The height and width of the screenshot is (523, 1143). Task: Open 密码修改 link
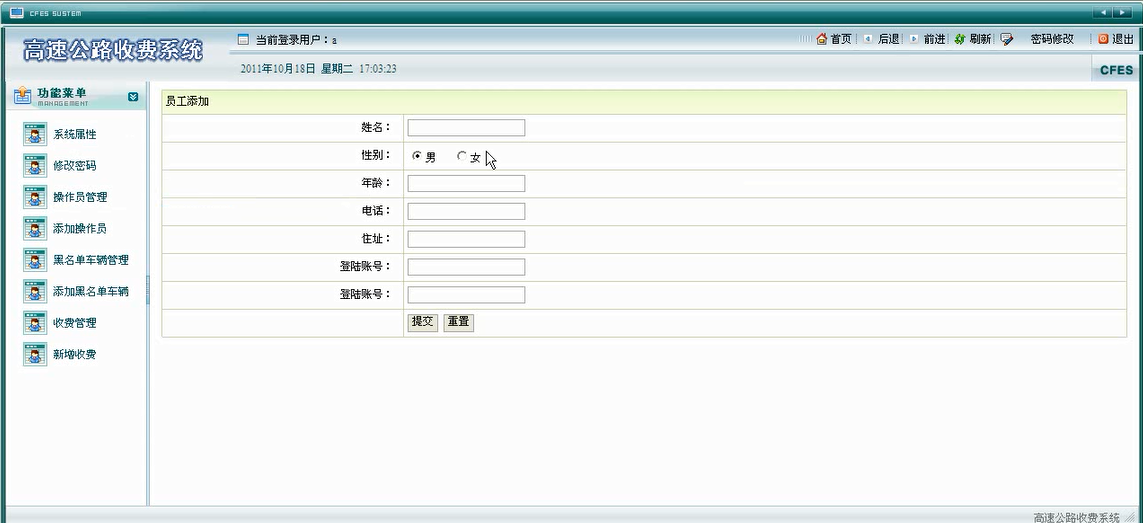pos(1052,39)
